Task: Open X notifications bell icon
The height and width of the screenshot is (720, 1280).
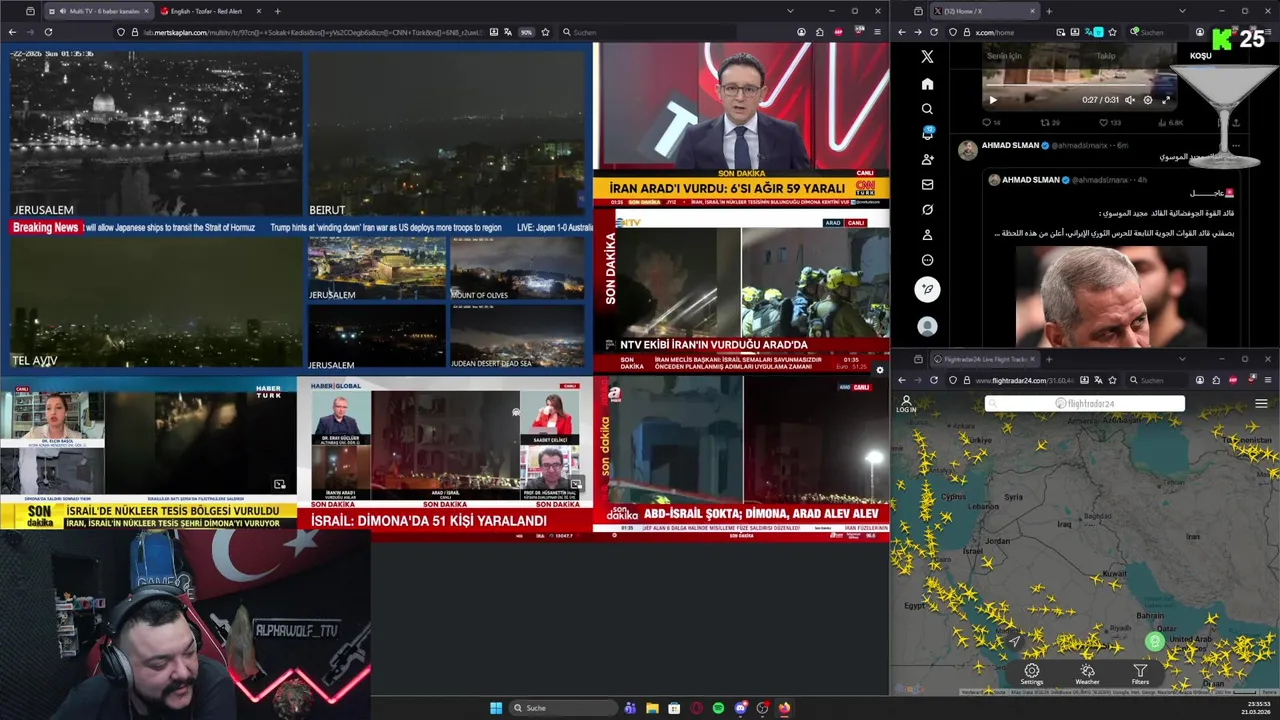Action: [927, 134]
